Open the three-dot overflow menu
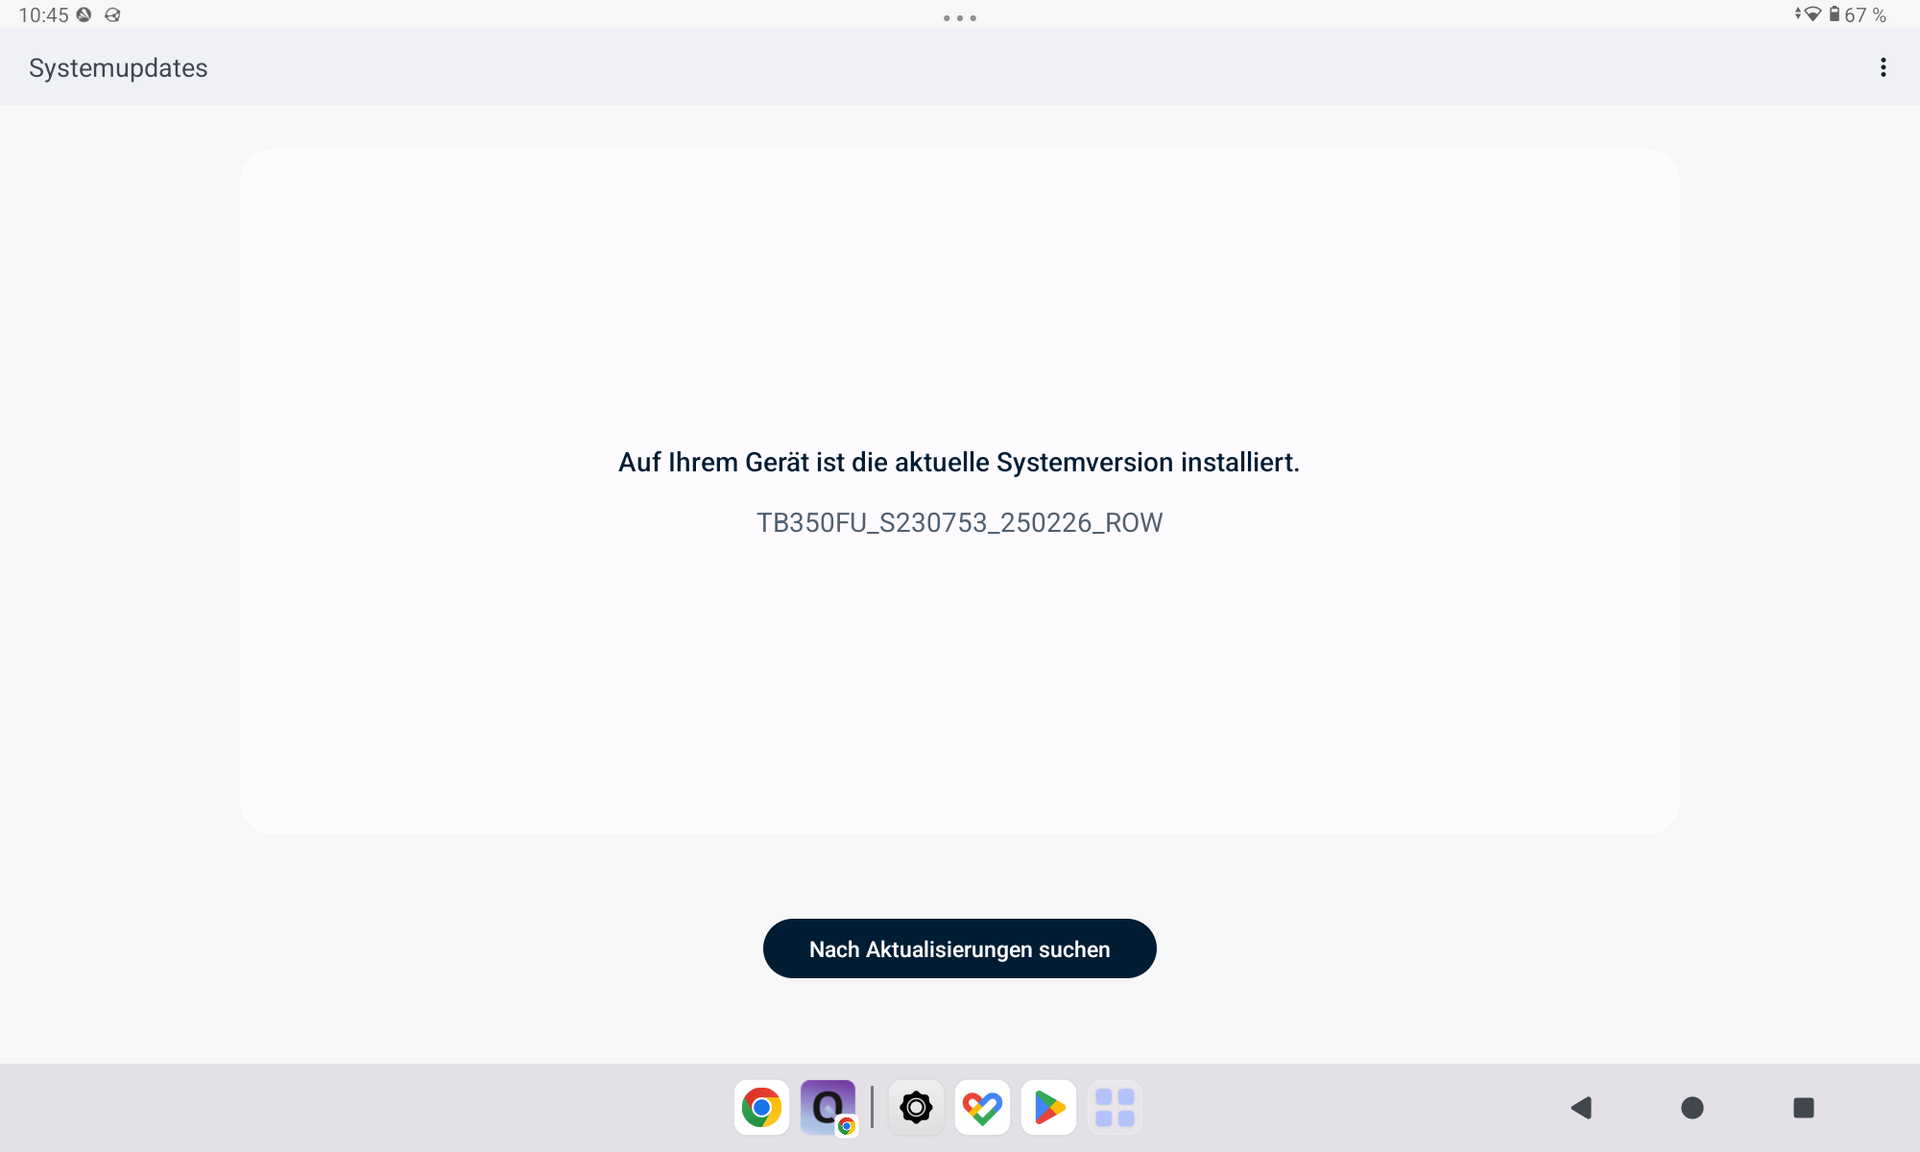 1882,67
